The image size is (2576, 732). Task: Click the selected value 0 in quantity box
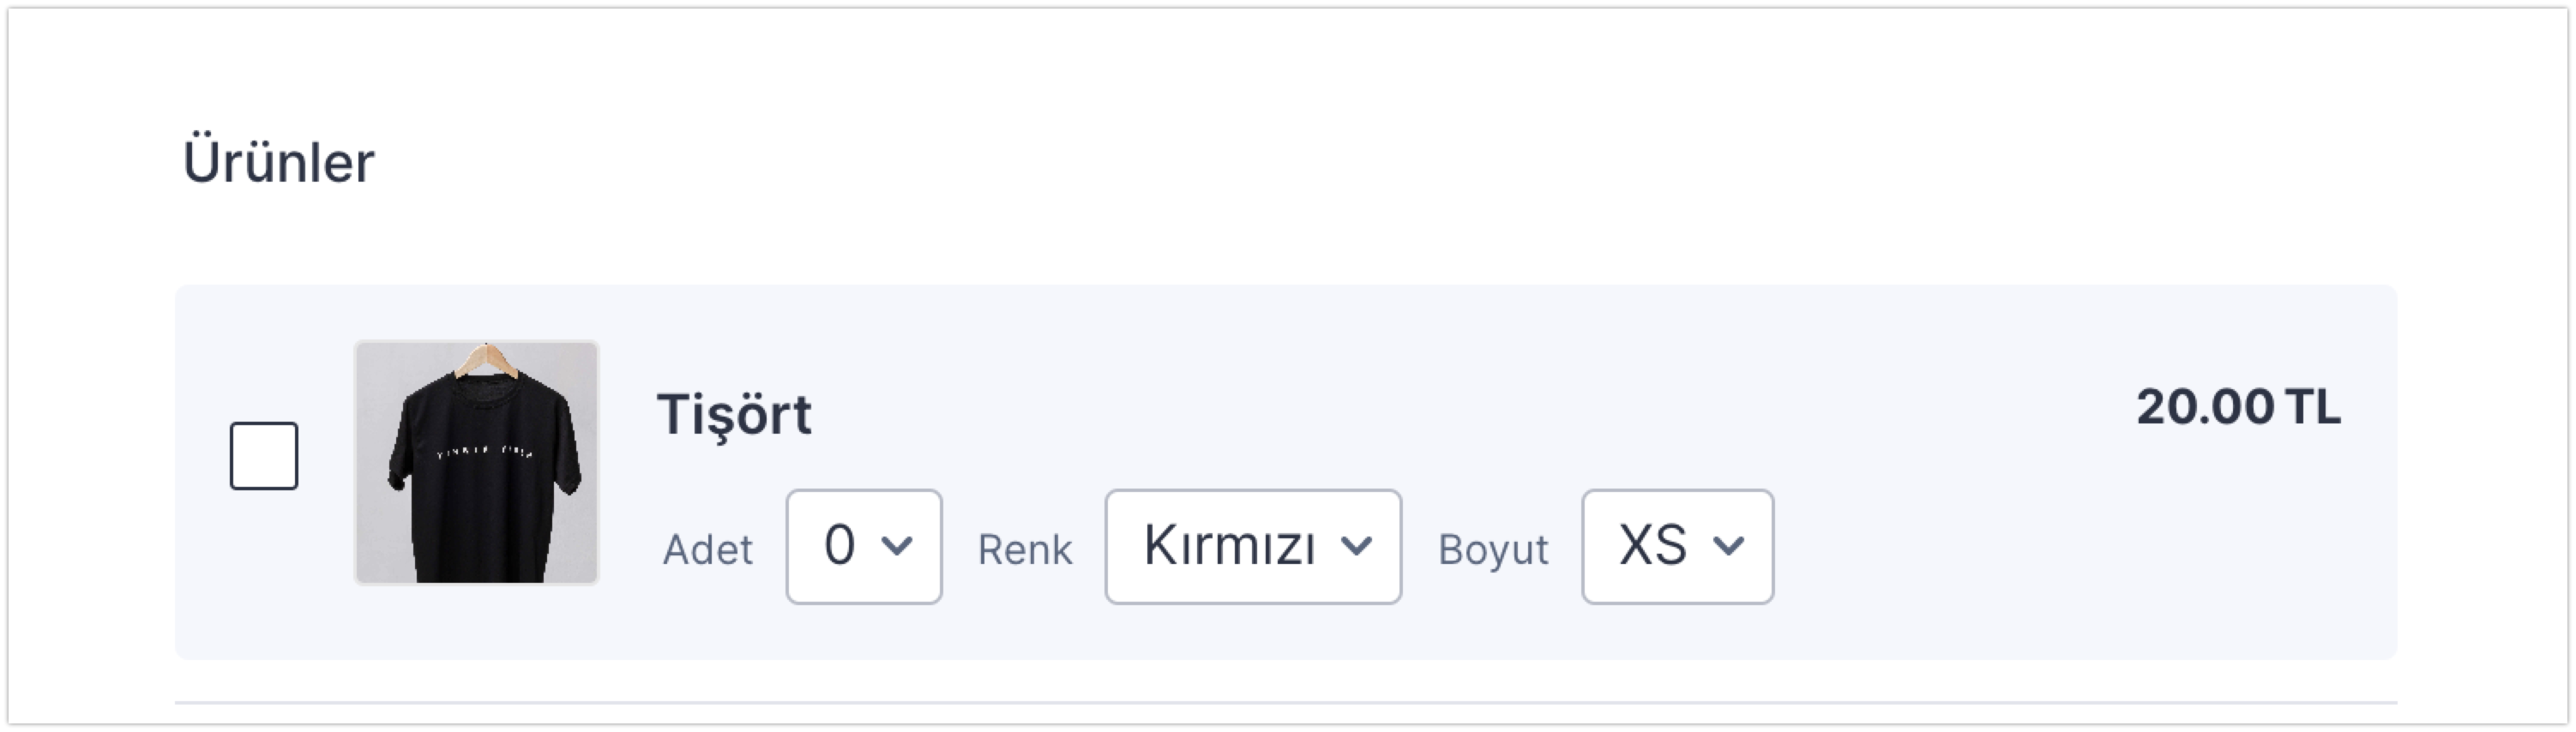click(839, 546)
